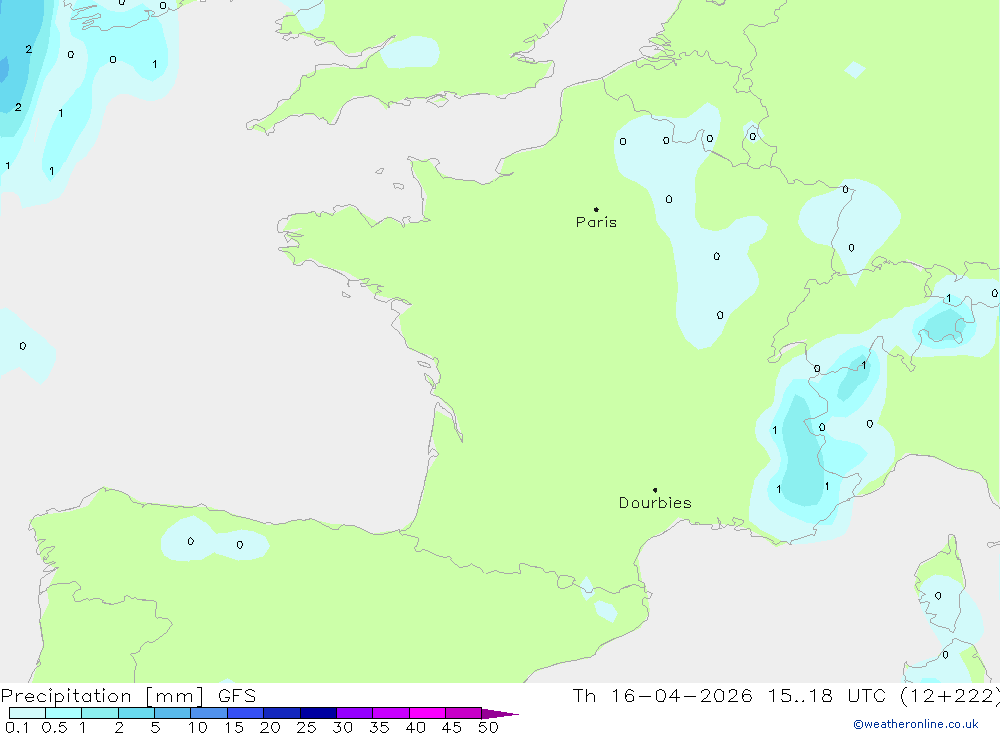Click the legend label '50'
Screen dimensions: 1000x733
tap(488, 727)
